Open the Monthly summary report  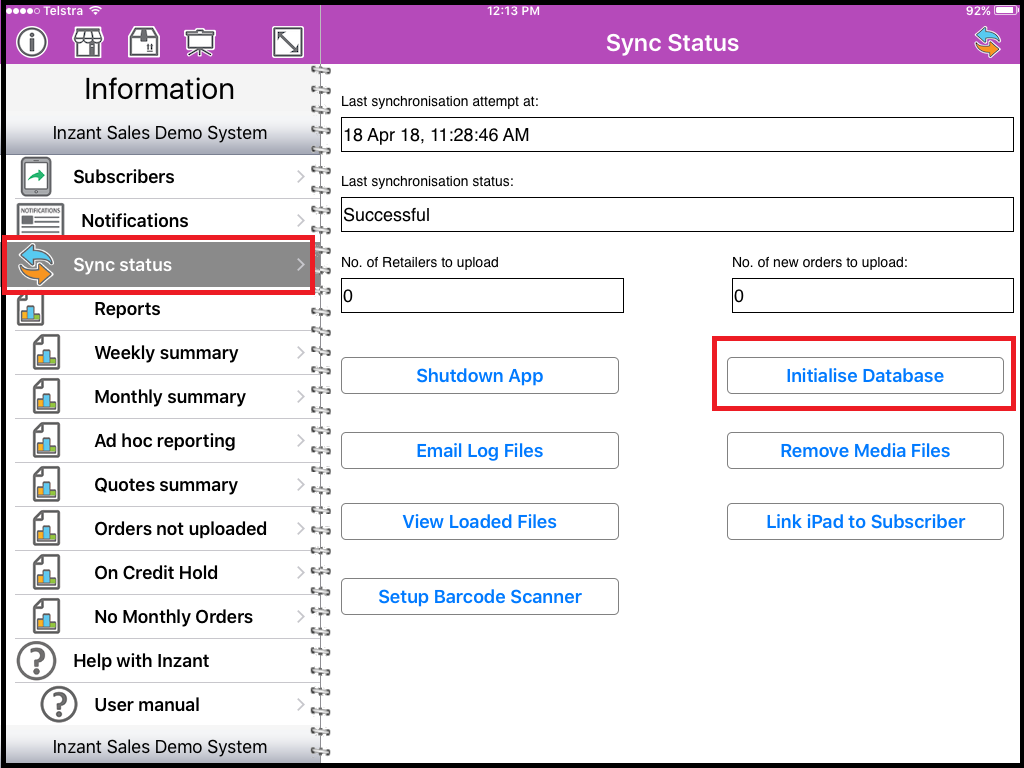[161, 396]
